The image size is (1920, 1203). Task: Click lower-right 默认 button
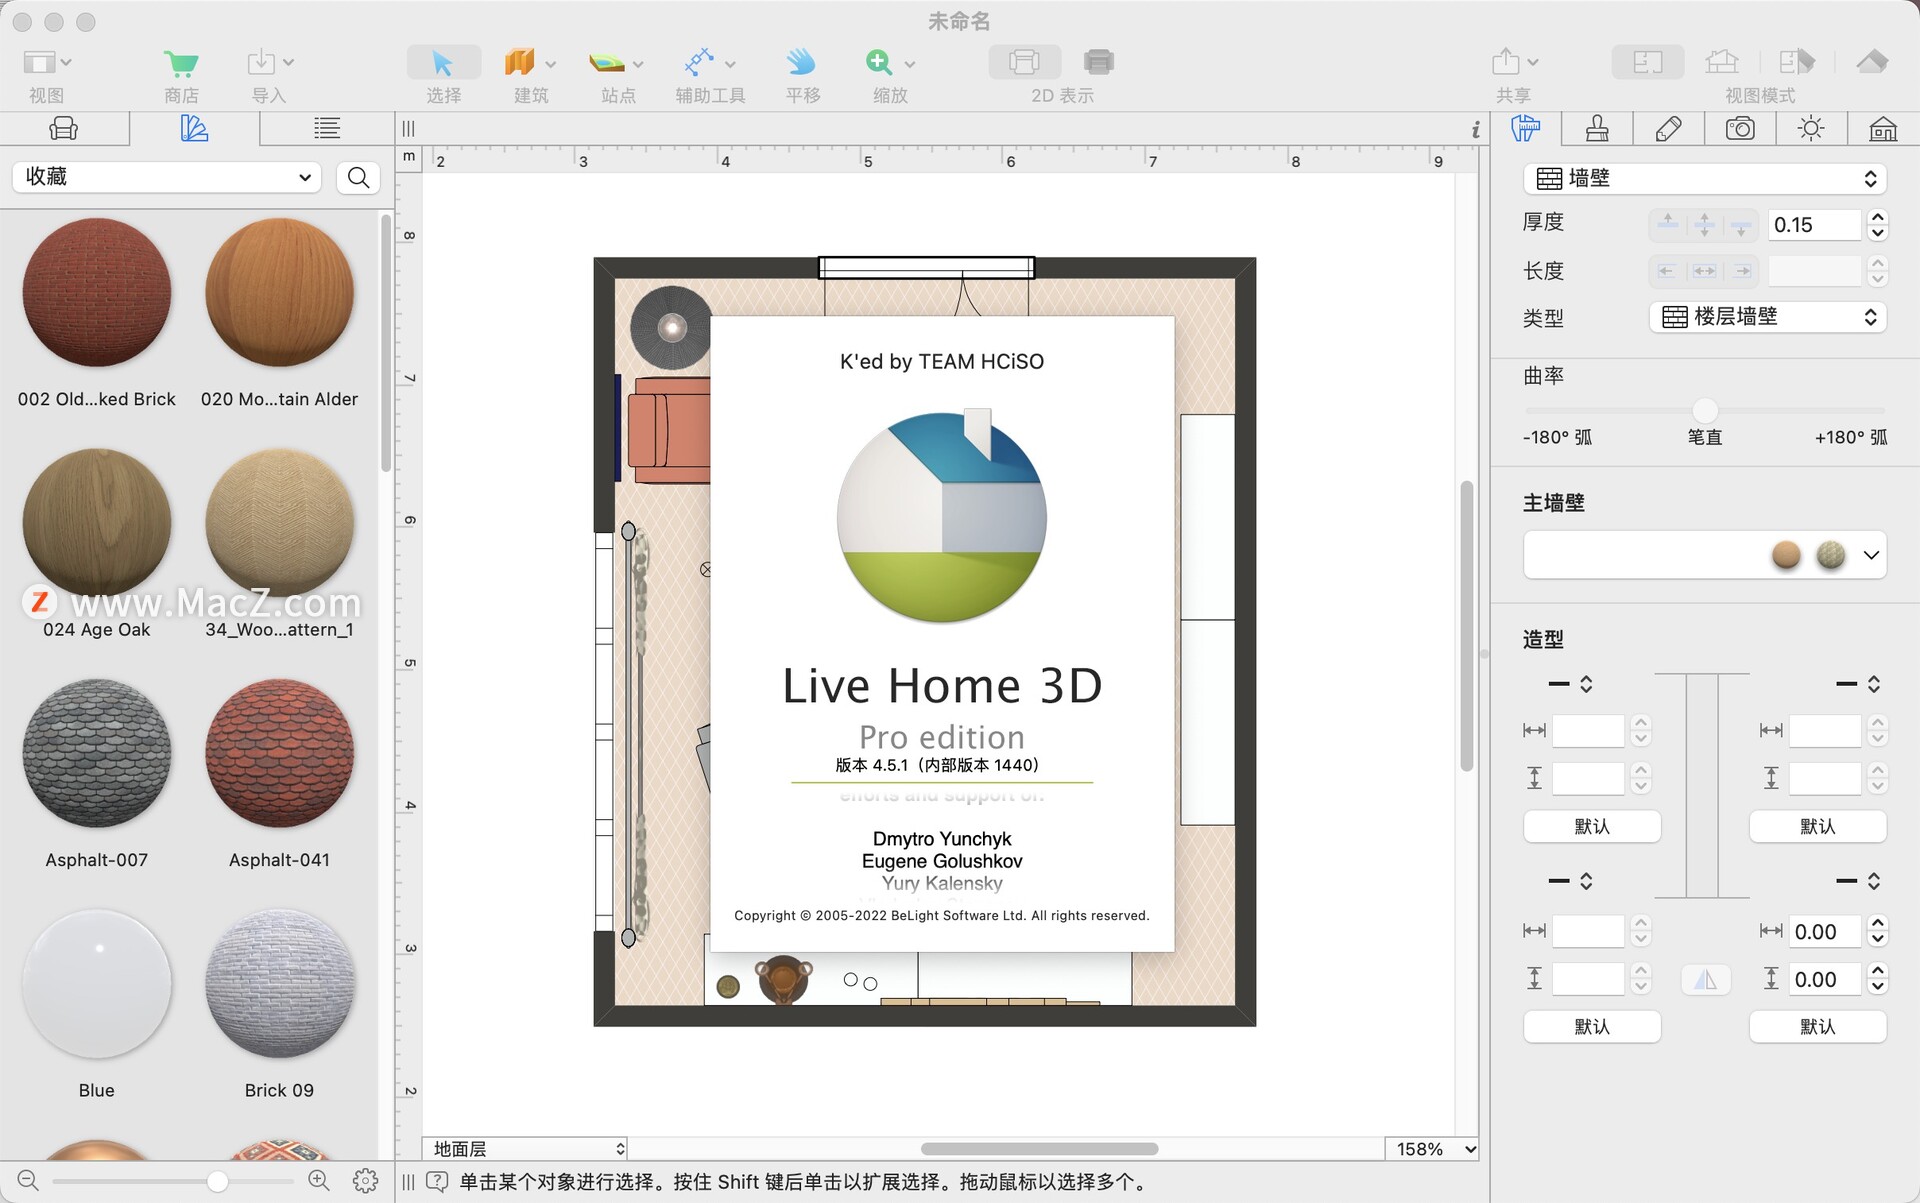coord(1817,1026)
